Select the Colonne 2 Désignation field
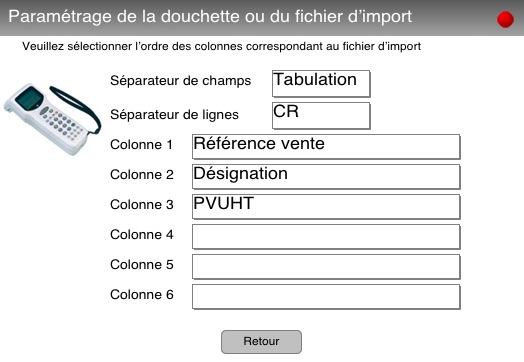 coord(326,177)
